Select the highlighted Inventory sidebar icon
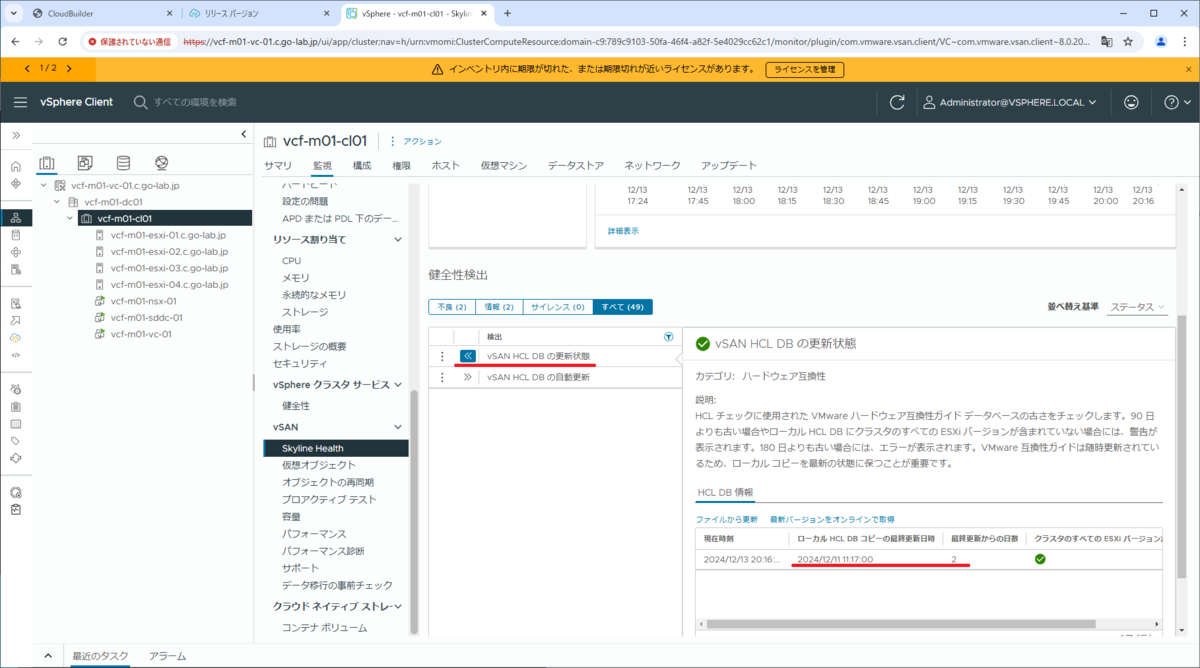The image size is (1200, 668). pyautogui.click(x=16, y=218)
